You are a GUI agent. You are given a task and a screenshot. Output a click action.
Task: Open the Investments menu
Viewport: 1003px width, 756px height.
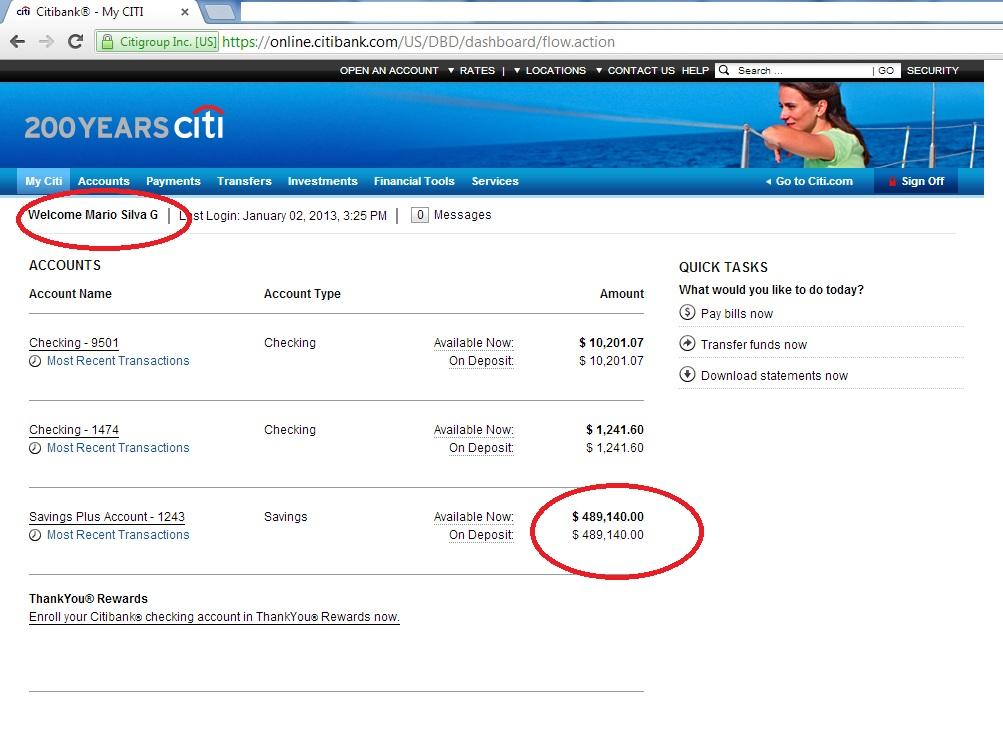(322, 181)
